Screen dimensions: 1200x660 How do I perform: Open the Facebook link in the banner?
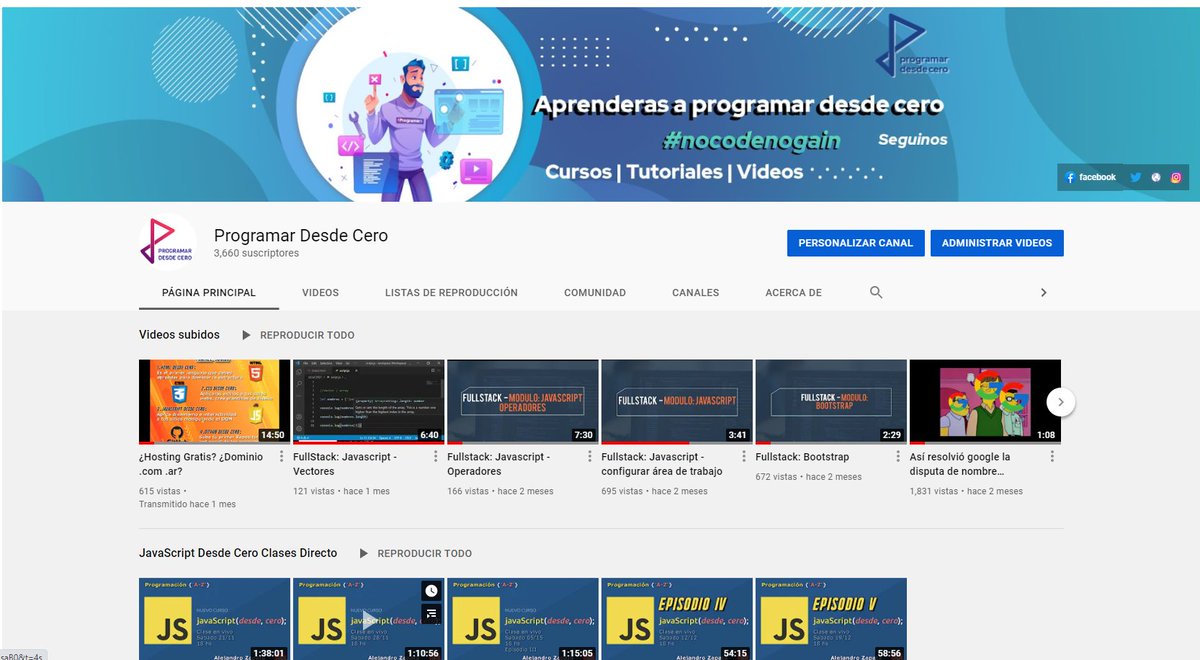[x=1091, y=177]
